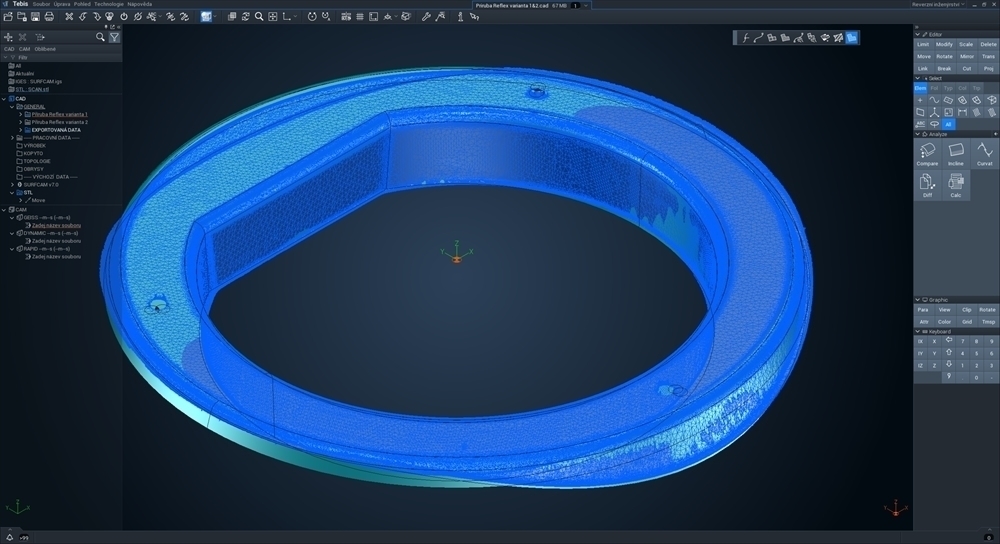
Task: Open the Compare analysis tool
Action: [x=927, y=154]
